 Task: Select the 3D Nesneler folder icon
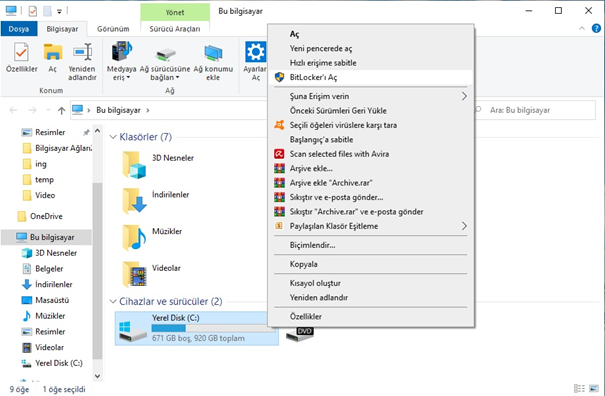pos(134,165)
